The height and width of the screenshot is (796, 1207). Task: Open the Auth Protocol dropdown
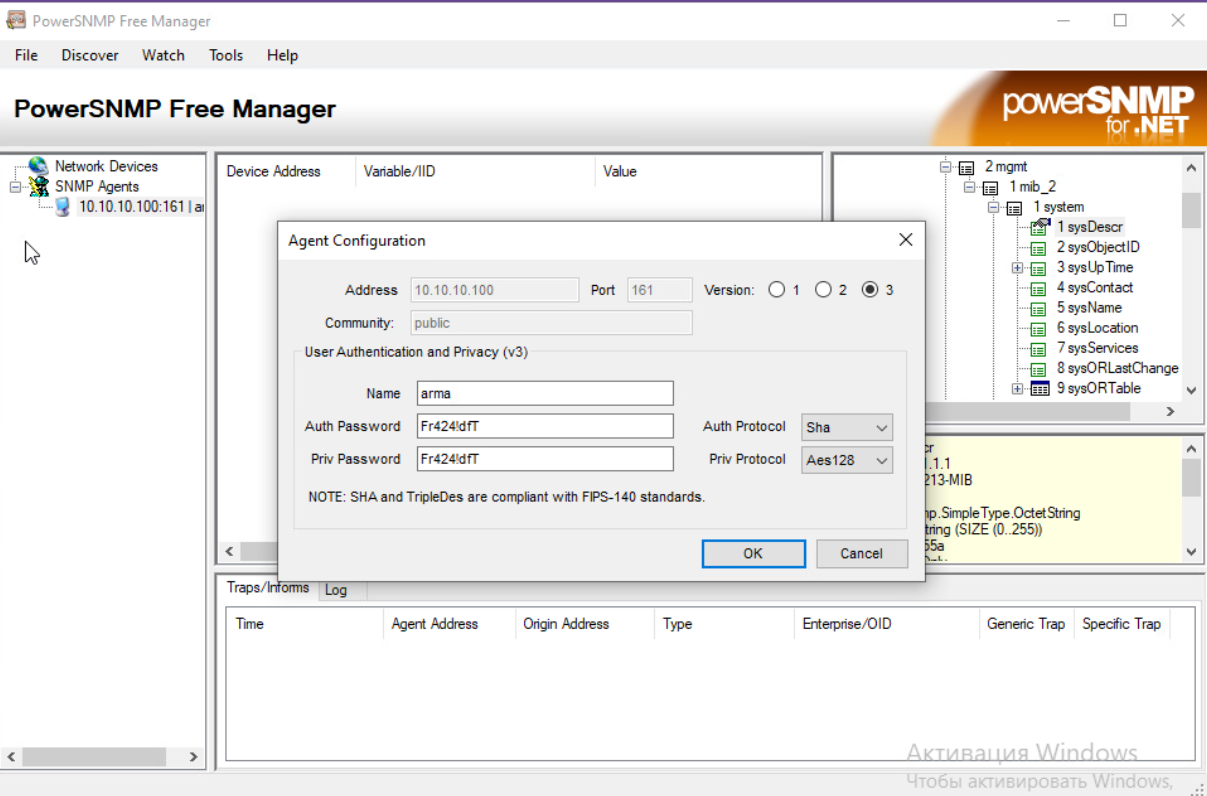[847, 427]
